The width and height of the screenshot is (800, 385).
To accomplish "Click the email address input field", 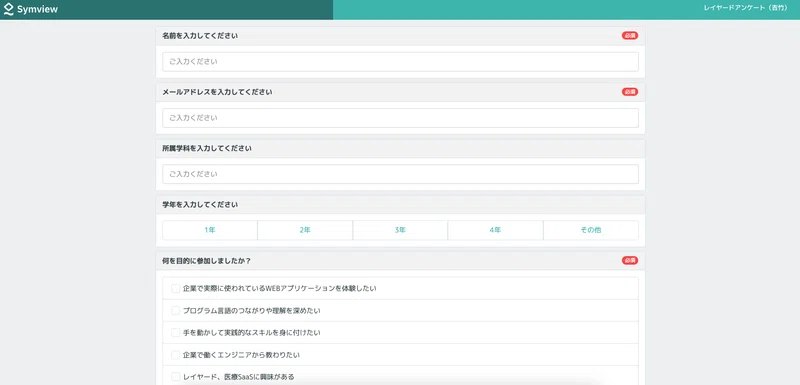I will click(400, 118).
